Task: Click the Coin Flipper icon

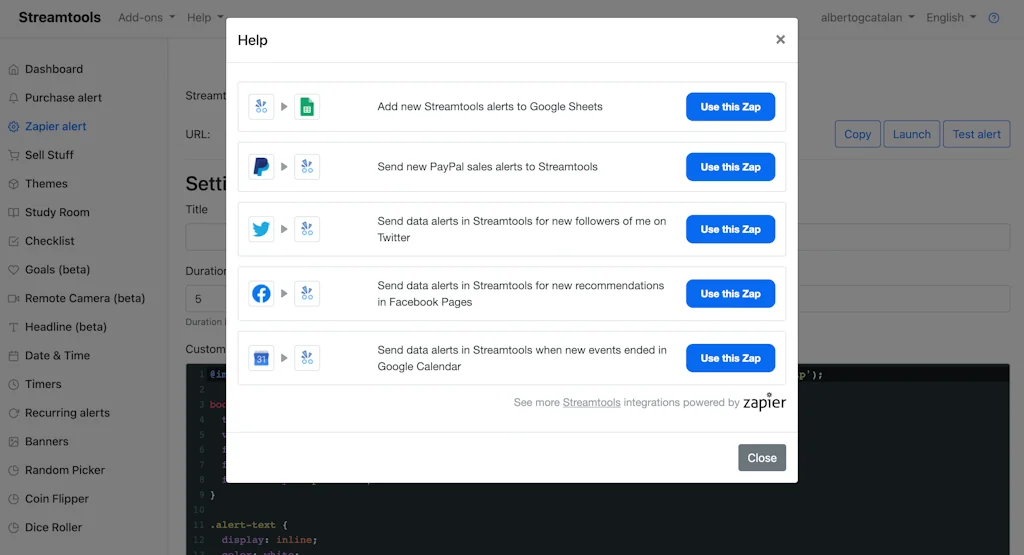Action: (13, 499)
